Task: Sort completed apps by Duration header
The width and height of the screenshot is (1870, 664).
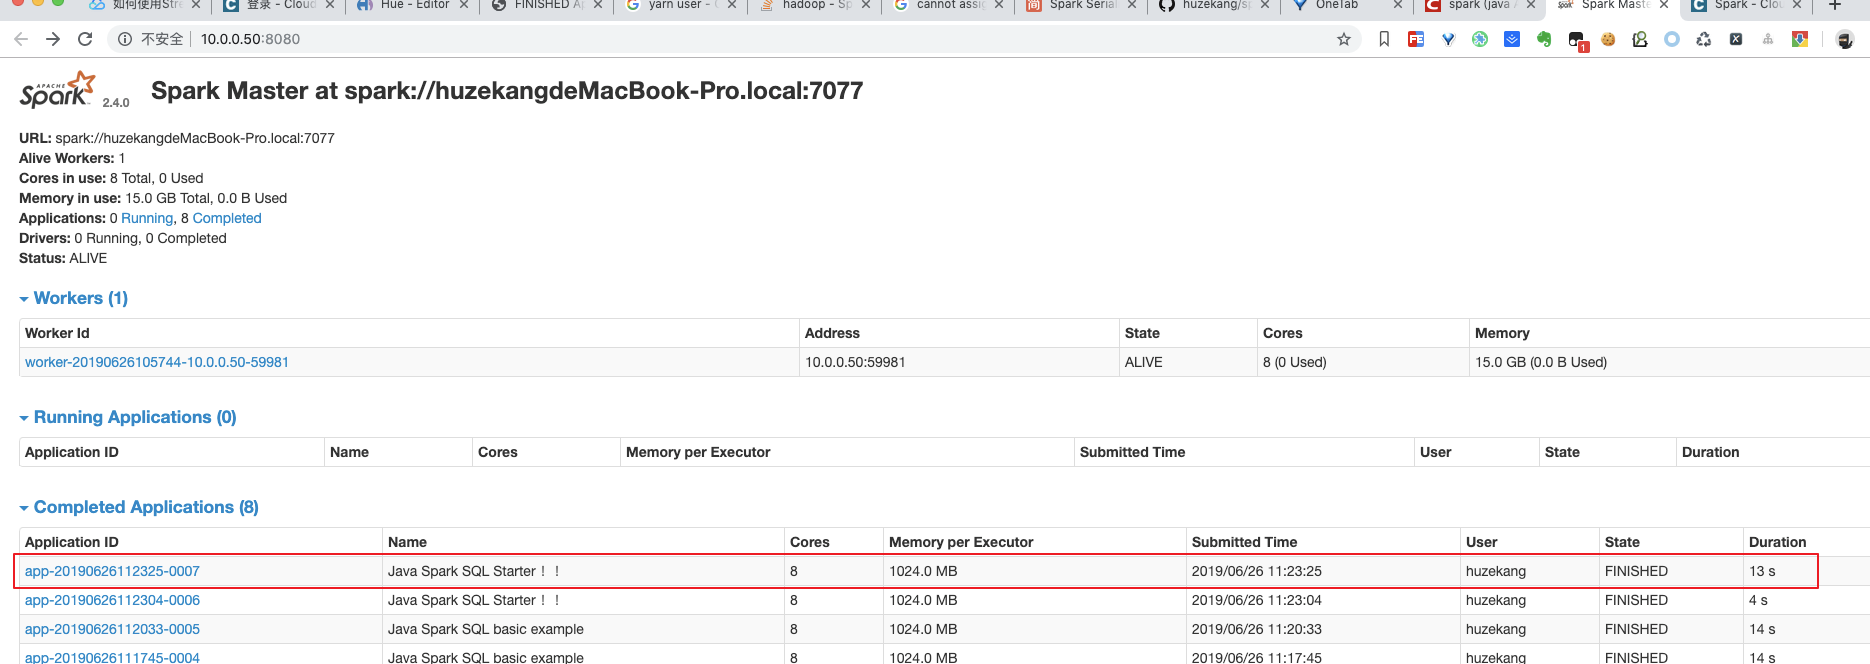Action: (1777, 542)
